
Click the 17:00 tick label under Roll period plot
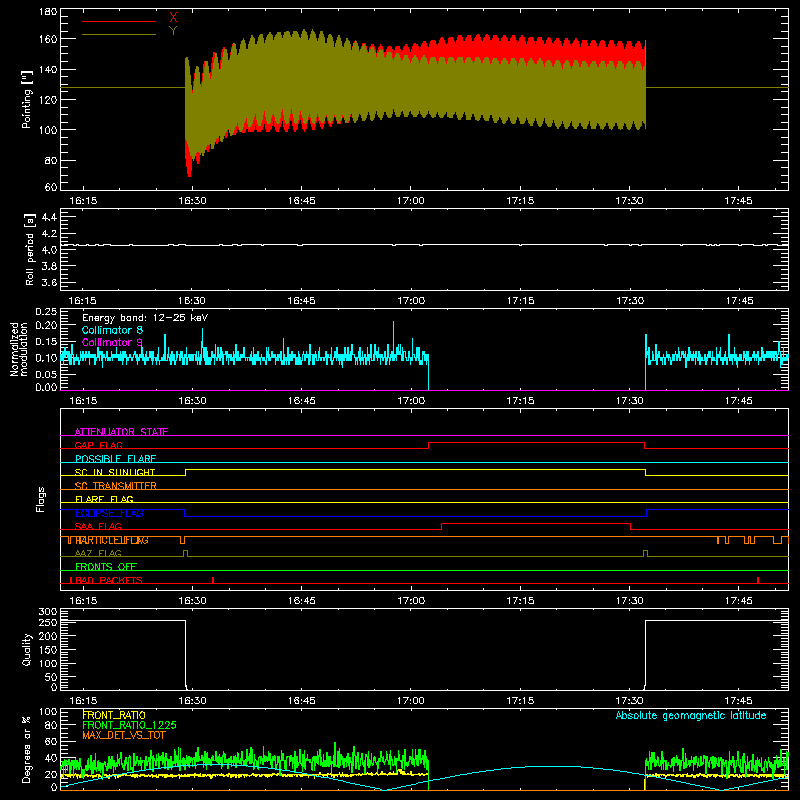pyautogui.click(x=411, y=301)
